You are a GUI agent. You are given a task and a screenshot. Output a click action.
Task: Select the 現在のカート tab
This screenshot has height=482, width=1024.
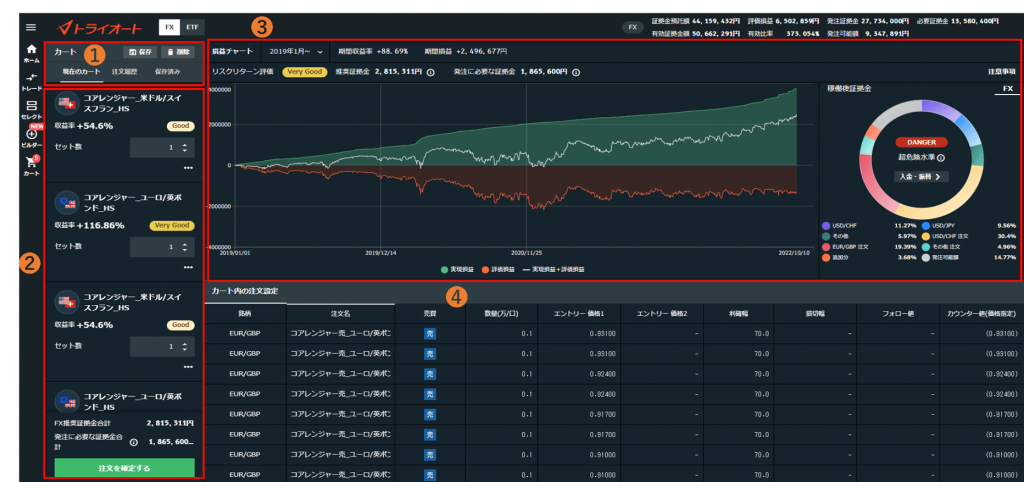82,71
